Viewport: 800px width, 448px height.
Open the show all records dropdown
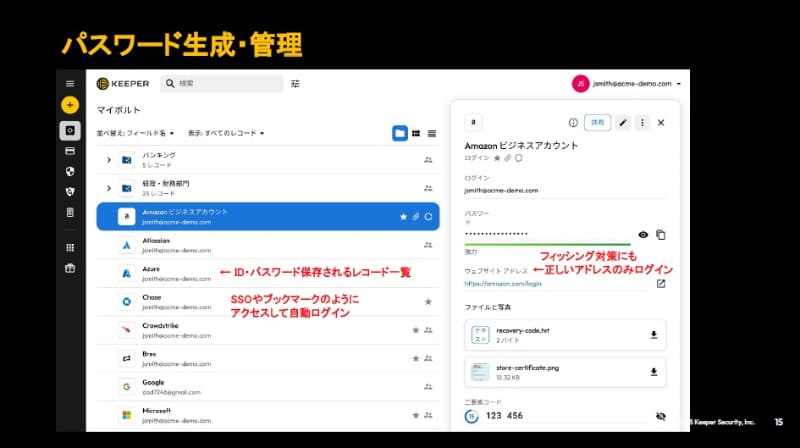point(226,133)
